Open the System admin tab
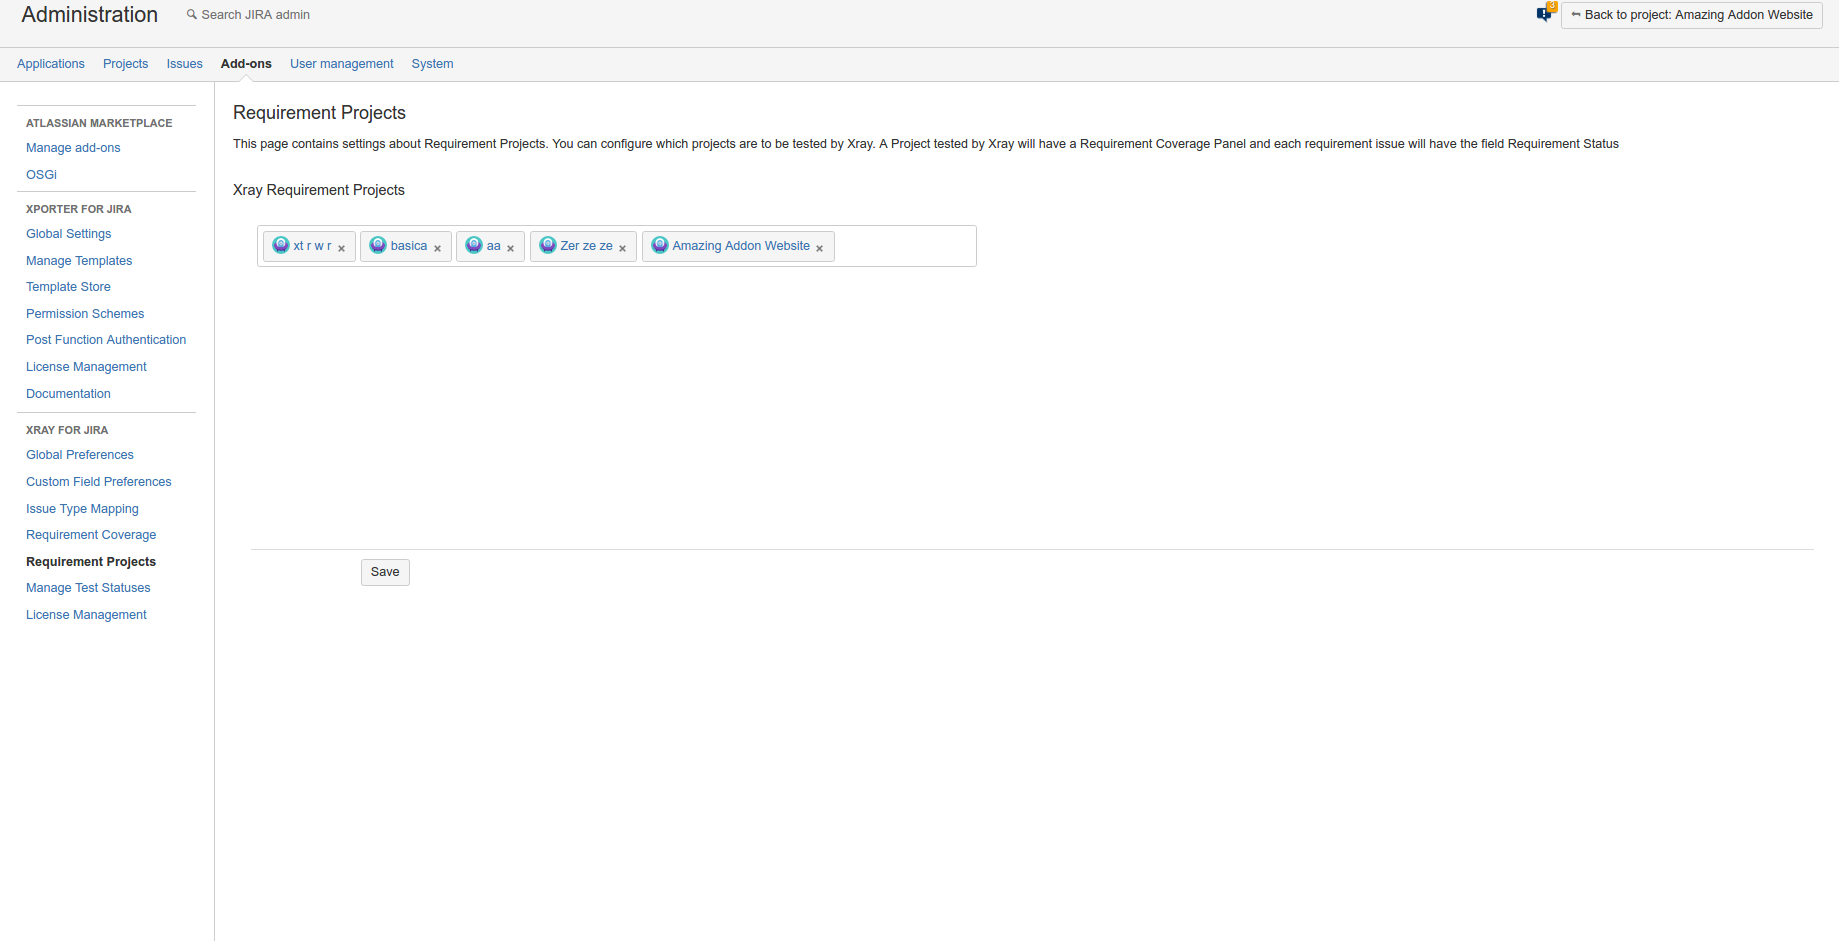The height and width of the screenshot is (941, 1839). click(x=432, y=64)
